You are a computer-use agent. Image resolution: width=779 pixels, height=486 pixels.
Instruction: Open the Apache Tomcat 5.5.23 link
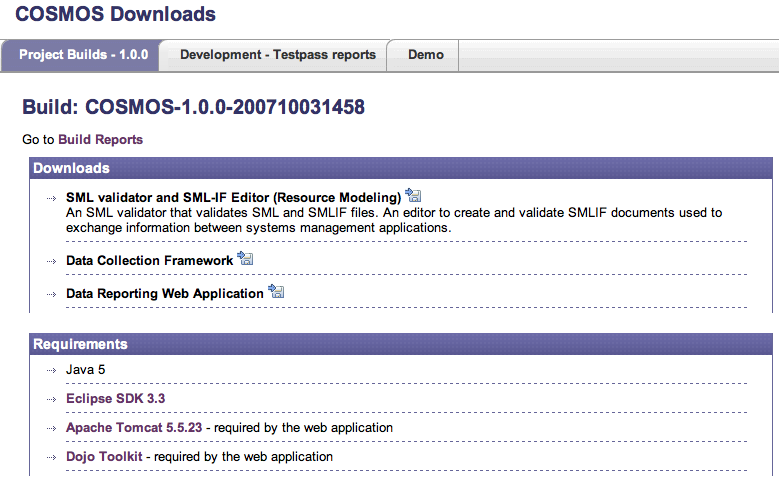click(x=134, y=427)
